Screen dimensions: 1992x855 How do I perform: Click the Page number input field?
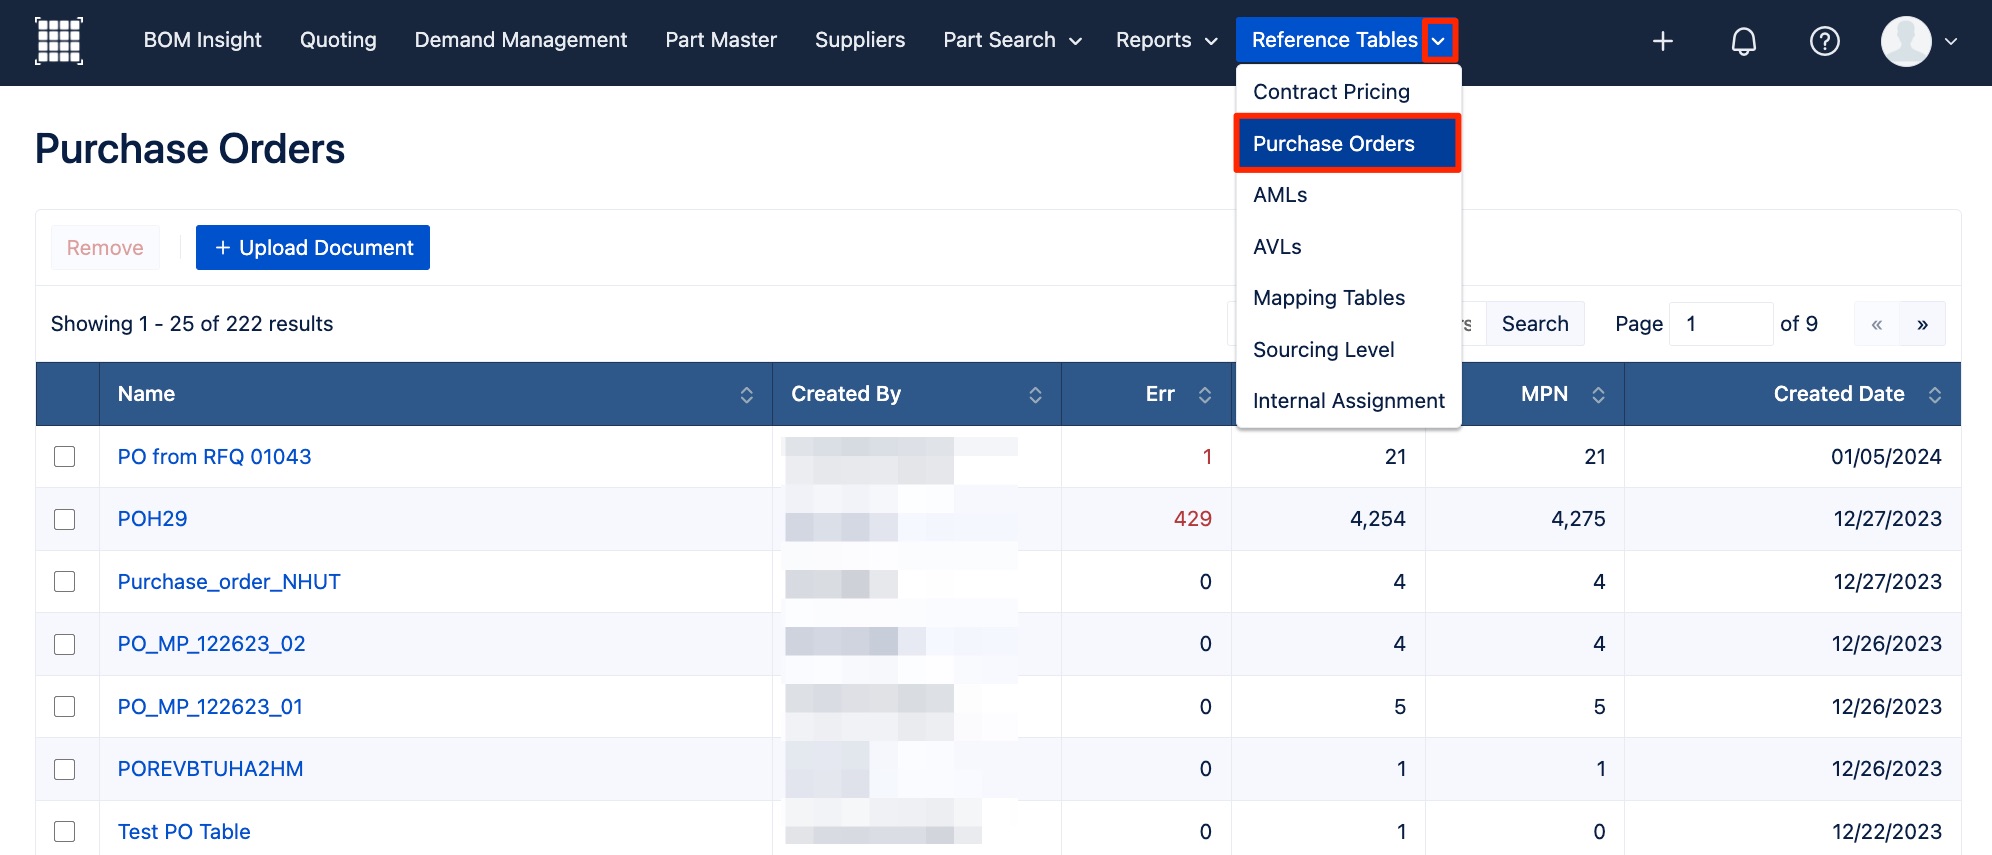[1720, 324]
